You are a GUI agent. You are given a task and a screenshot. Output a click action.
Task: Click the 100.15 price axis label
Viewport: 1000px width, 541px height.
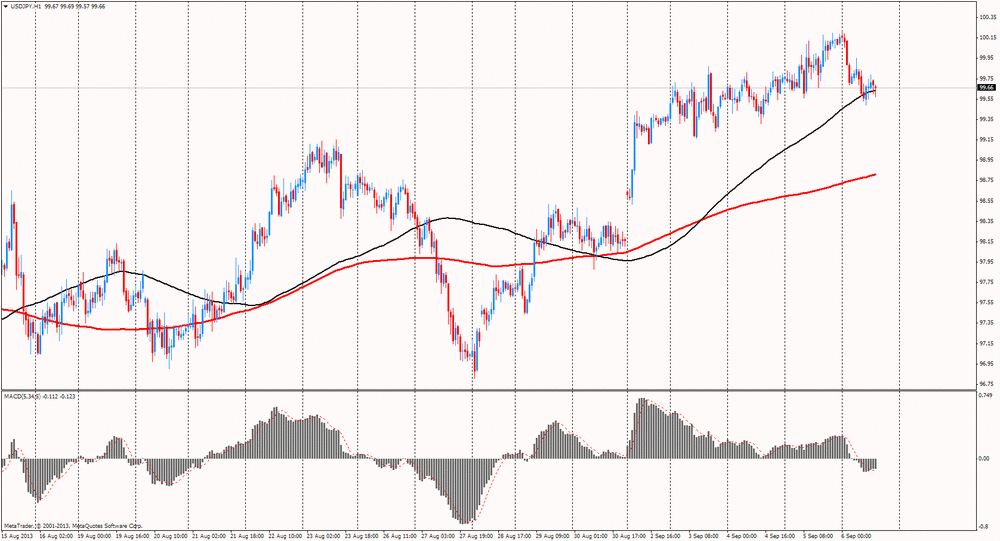tap(987, 38)
